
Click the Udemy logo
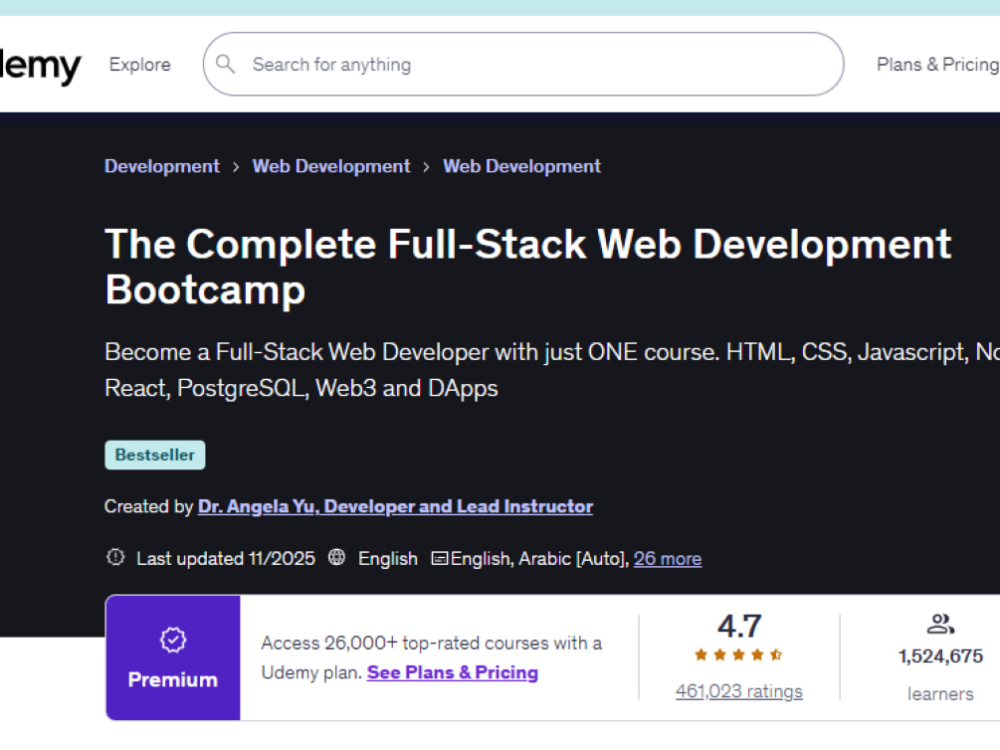pos(40,65)
